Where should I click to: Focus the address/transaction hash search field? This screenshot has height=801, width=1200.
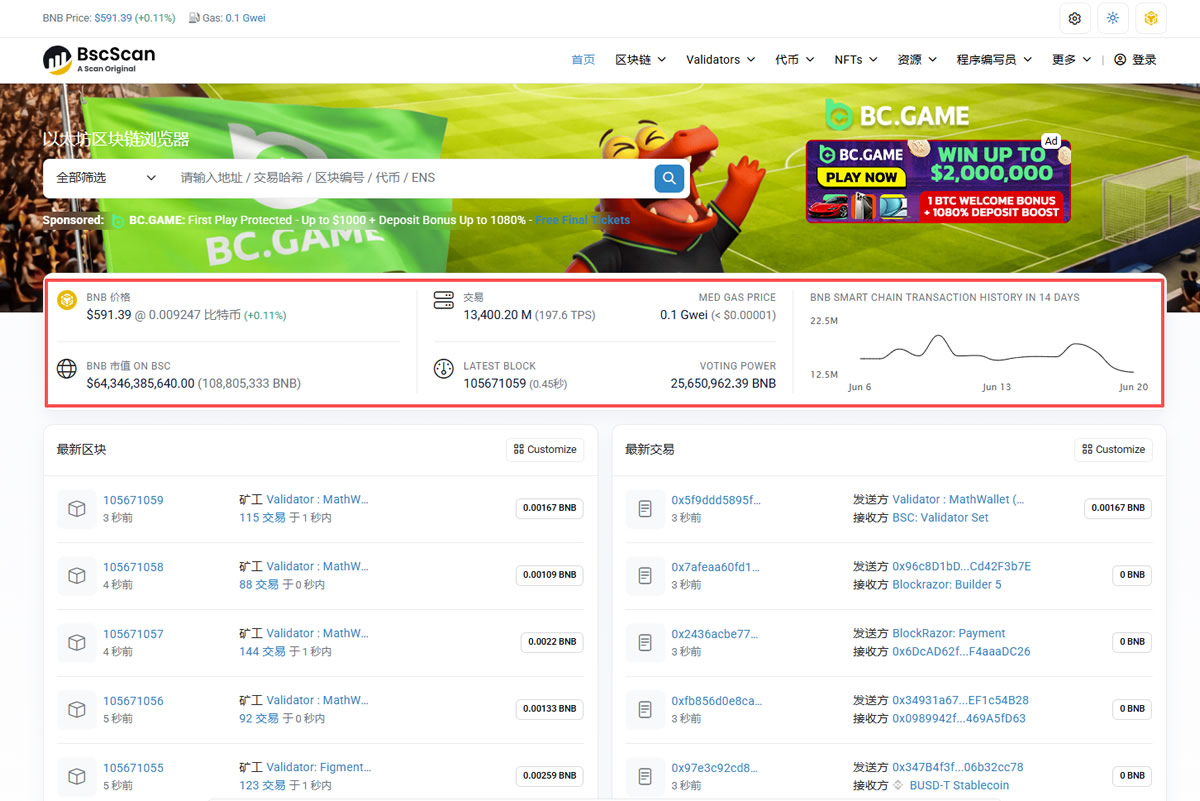point(410,178)
